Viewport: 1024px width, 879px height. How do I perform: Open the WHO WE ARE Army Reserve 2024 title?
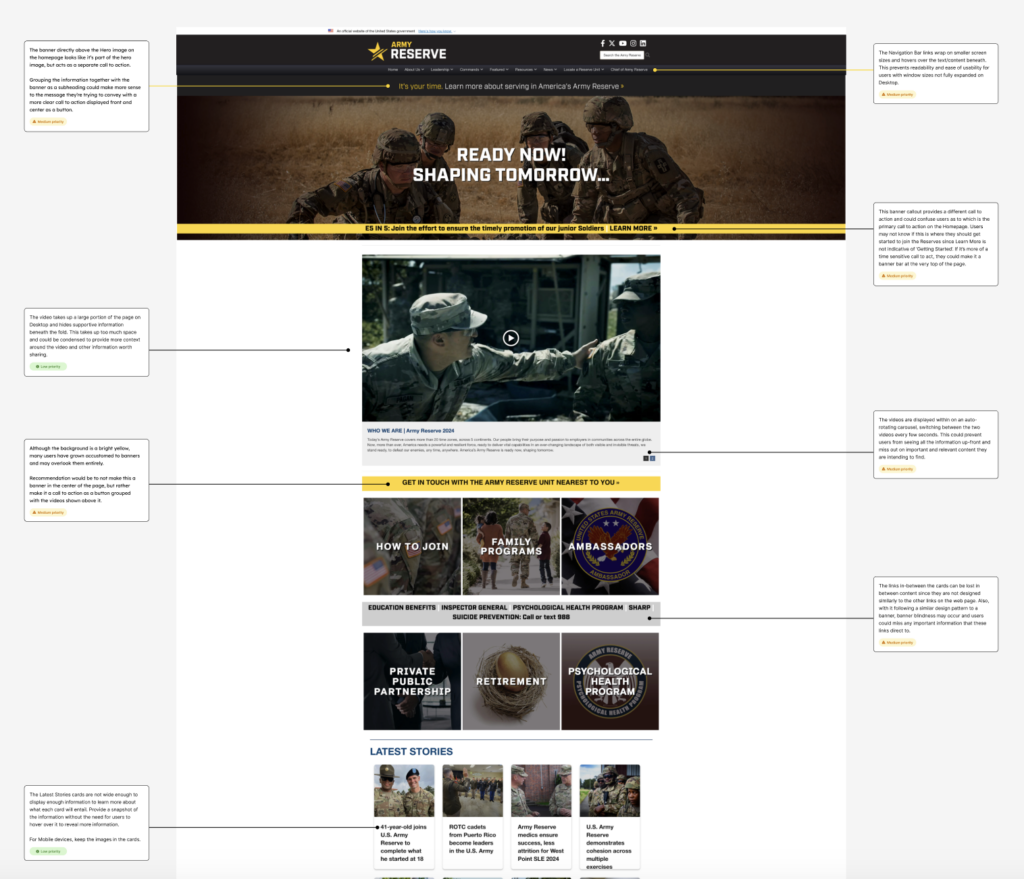[410, 431]
